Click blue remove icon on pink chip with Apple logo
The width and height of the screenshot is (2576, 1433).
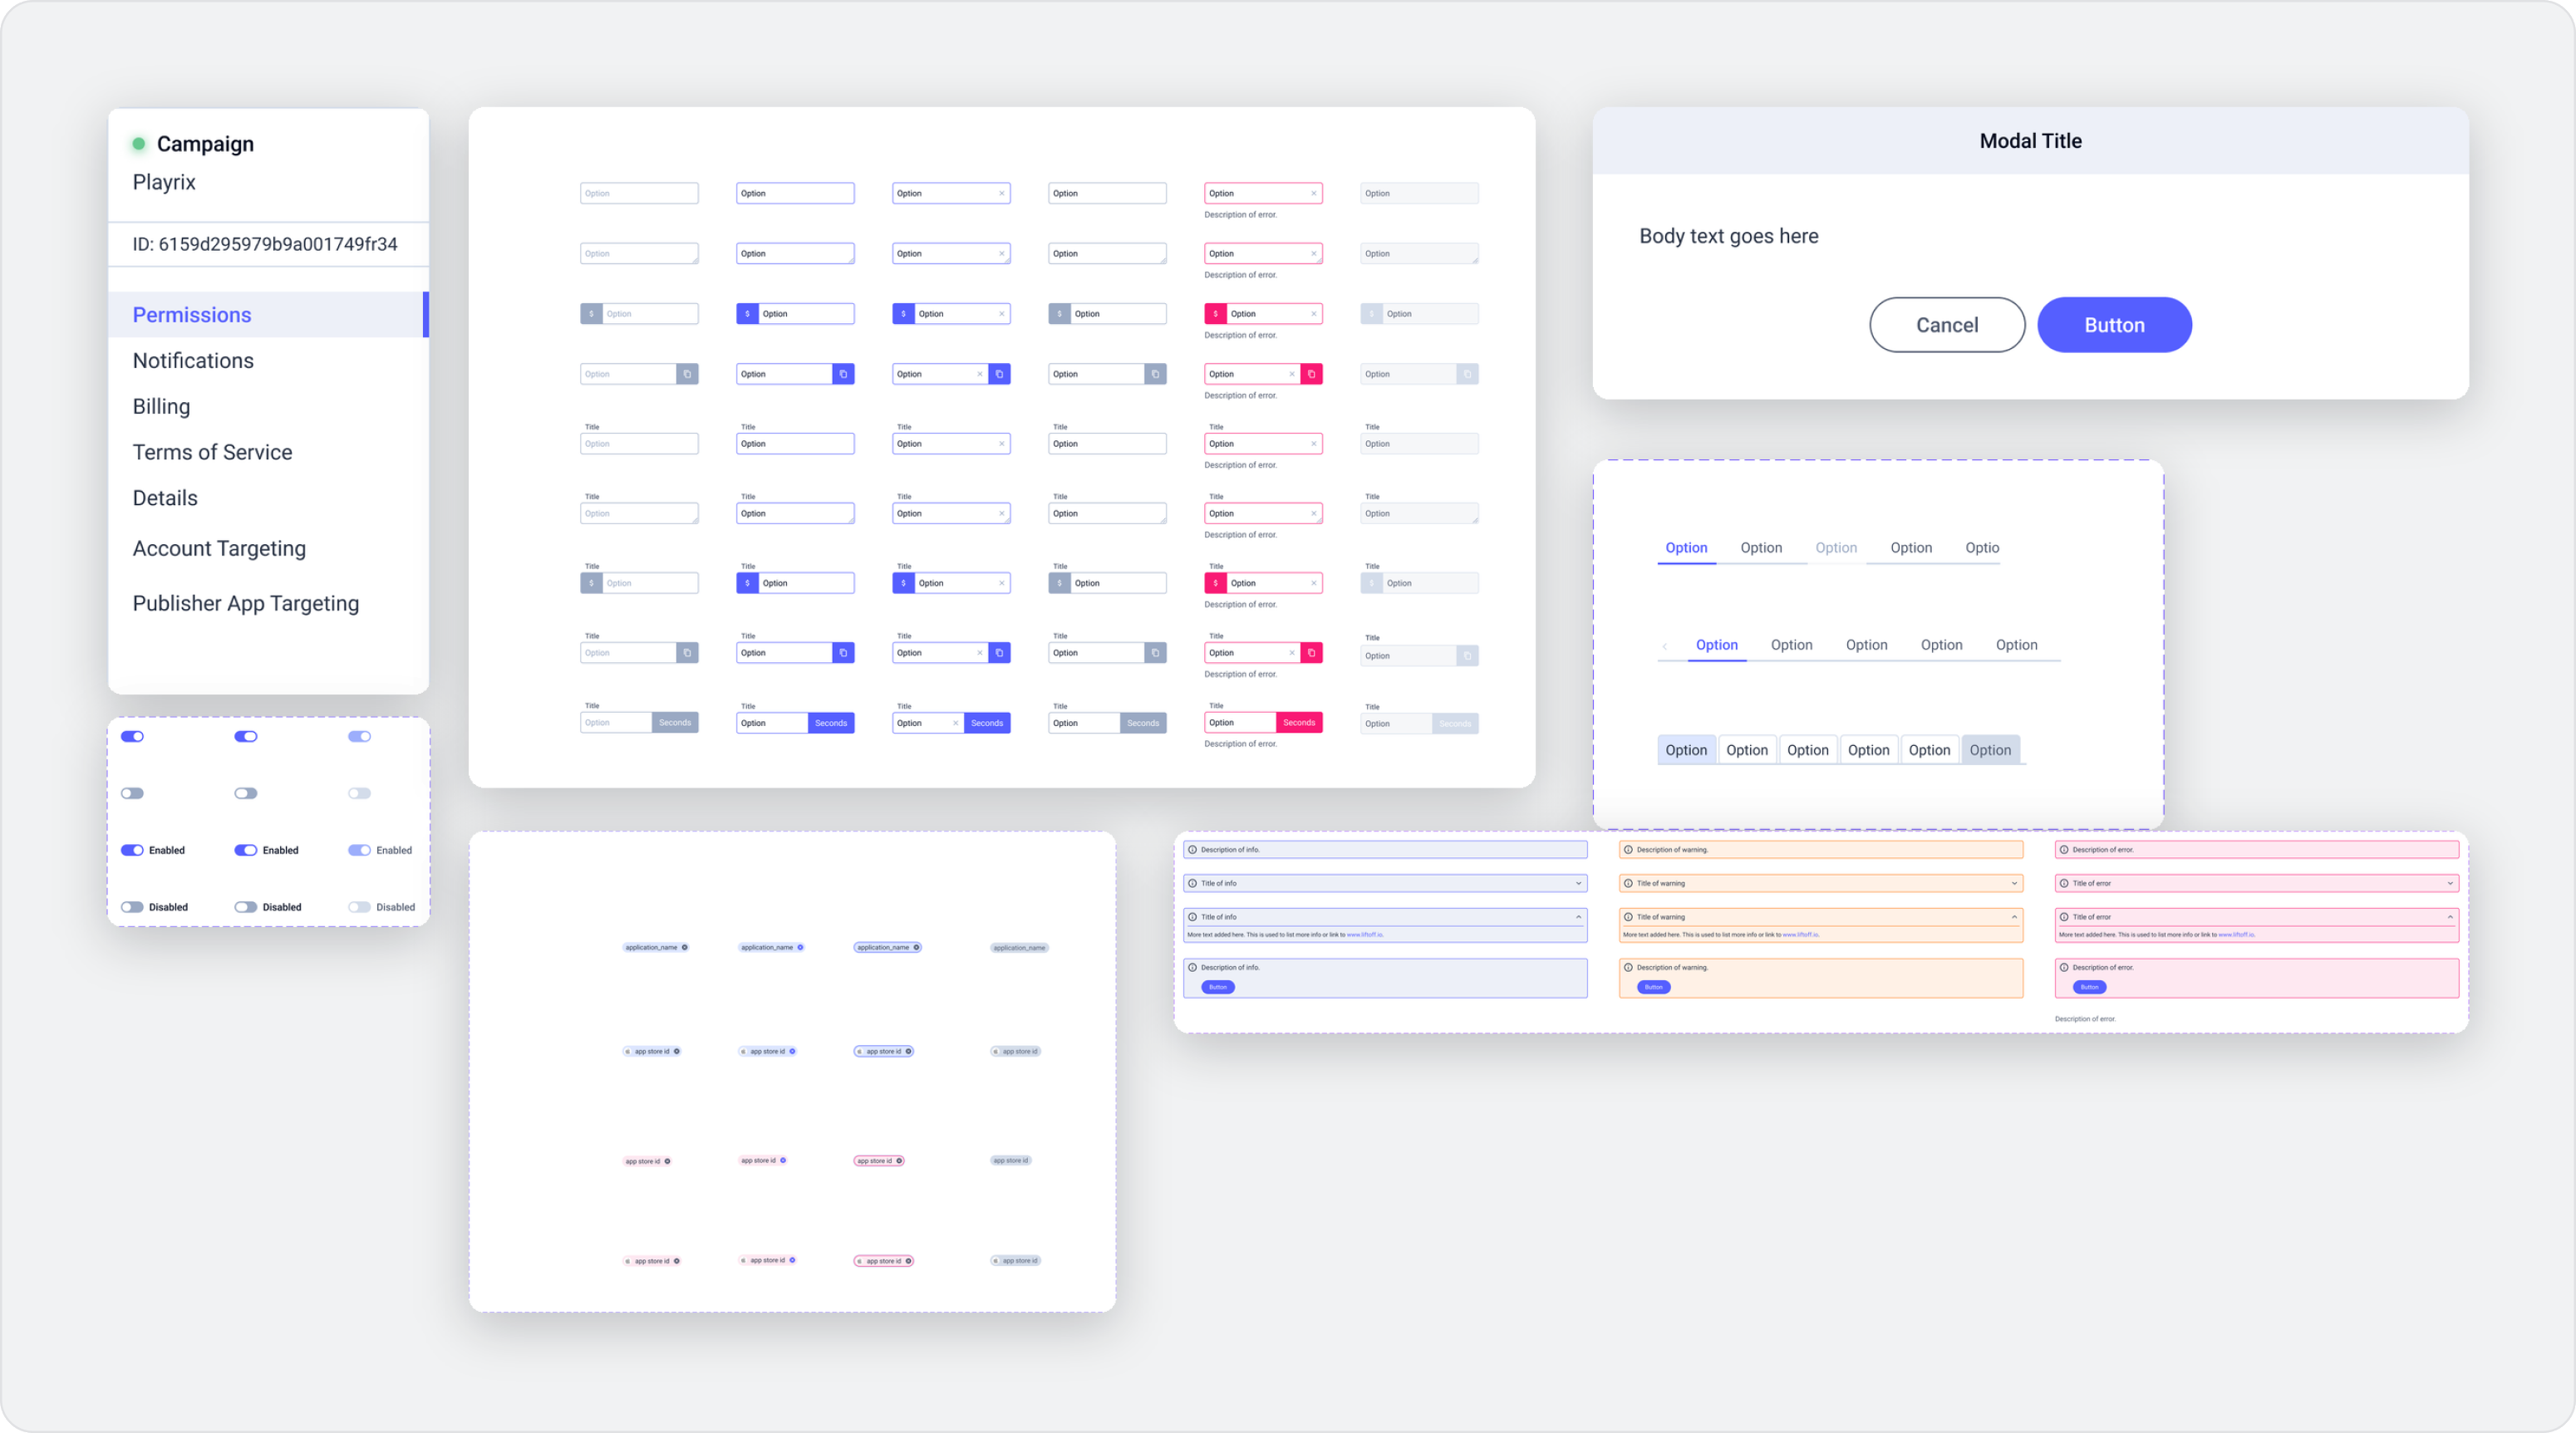[792, 1260]
